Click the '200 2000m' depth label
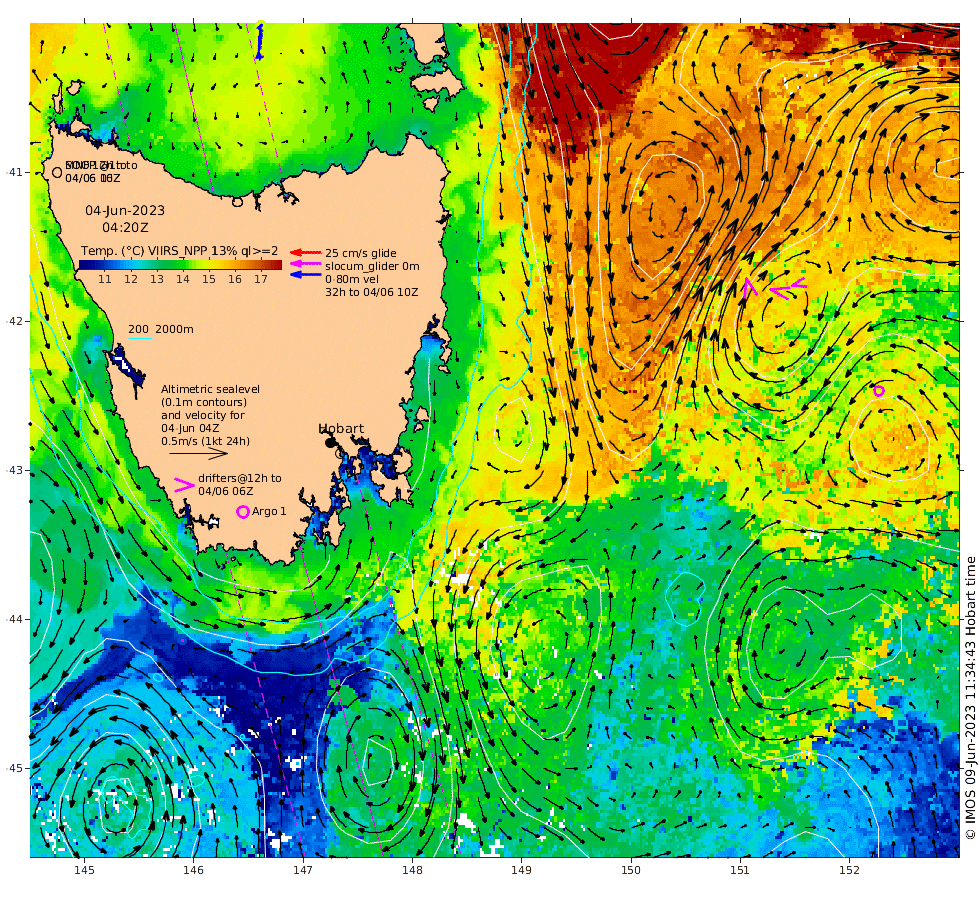 pyautogui.click(x=161, y=329)
